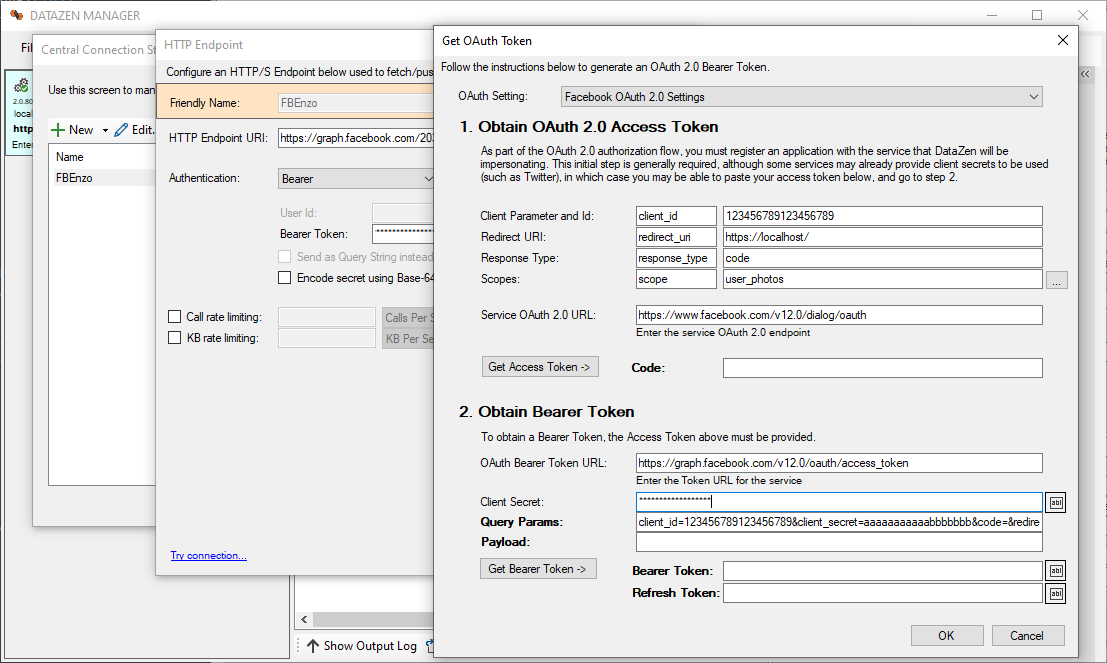
Task: Close the Get OAuth Token dialog
Action: click(1063, 40)
